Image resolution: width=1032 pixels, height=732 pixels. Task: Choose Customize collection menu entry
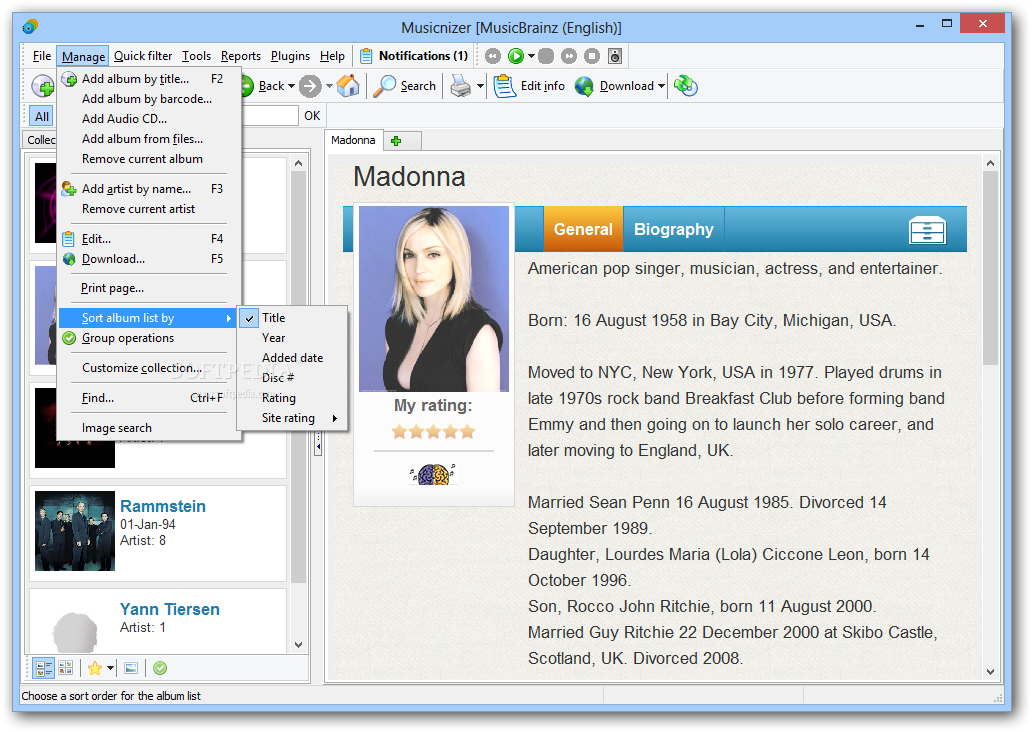pyautogui.click(x=147, y=368)
